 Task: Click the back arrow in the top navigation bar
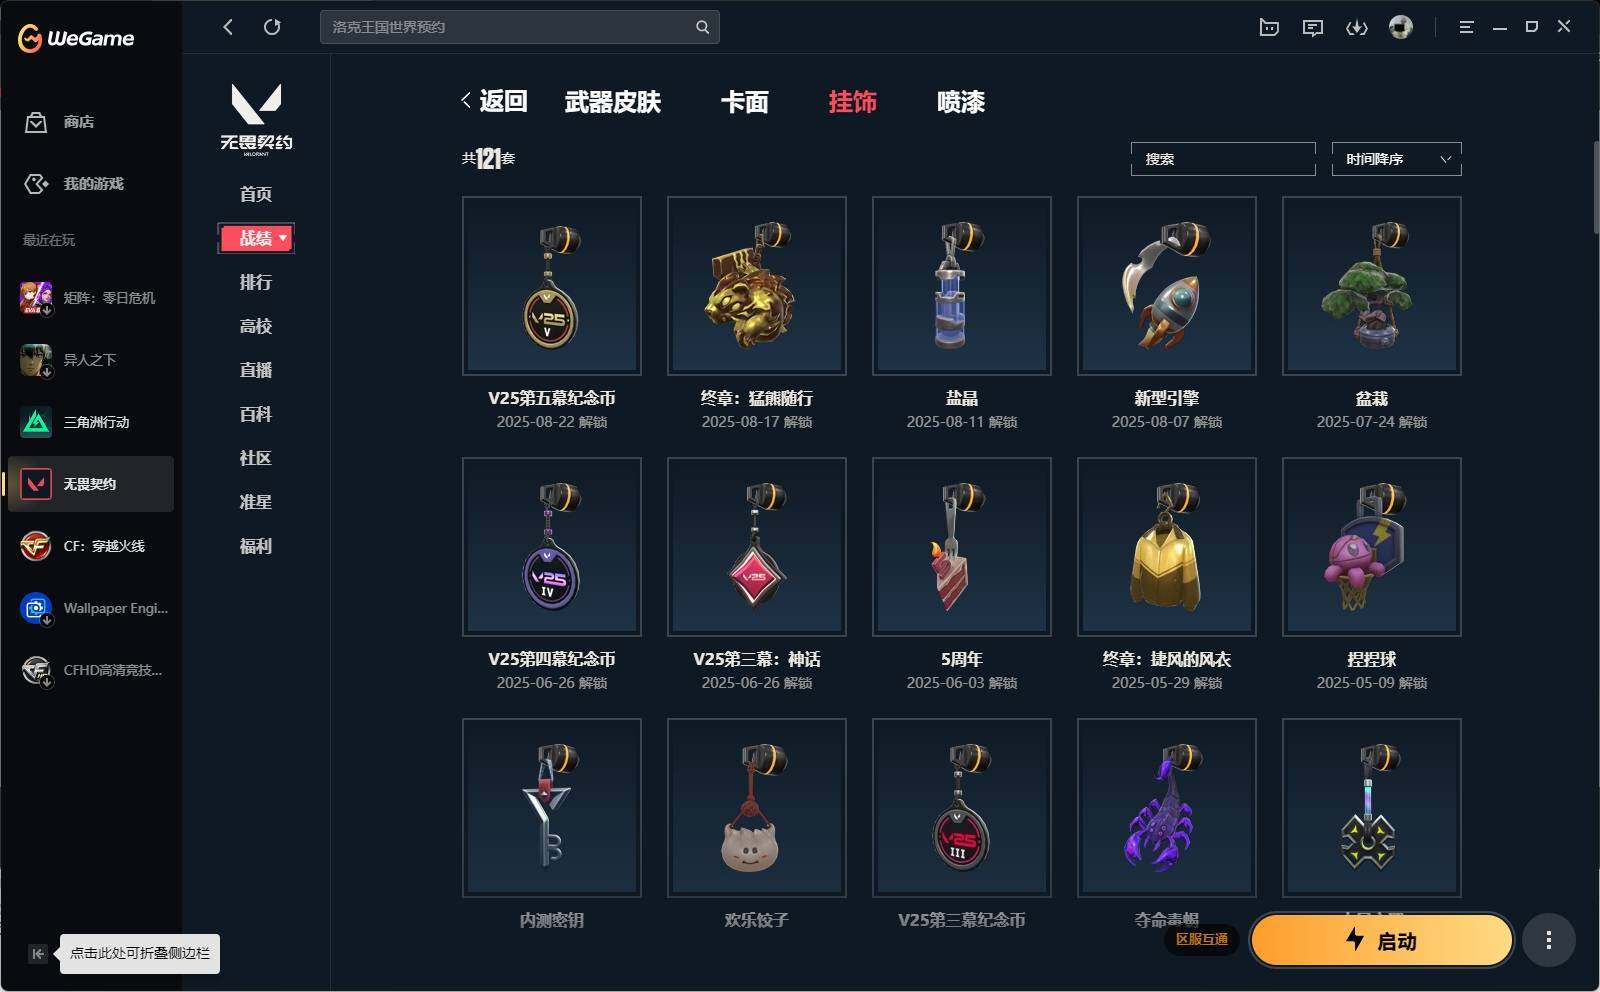tap(228, 27)
